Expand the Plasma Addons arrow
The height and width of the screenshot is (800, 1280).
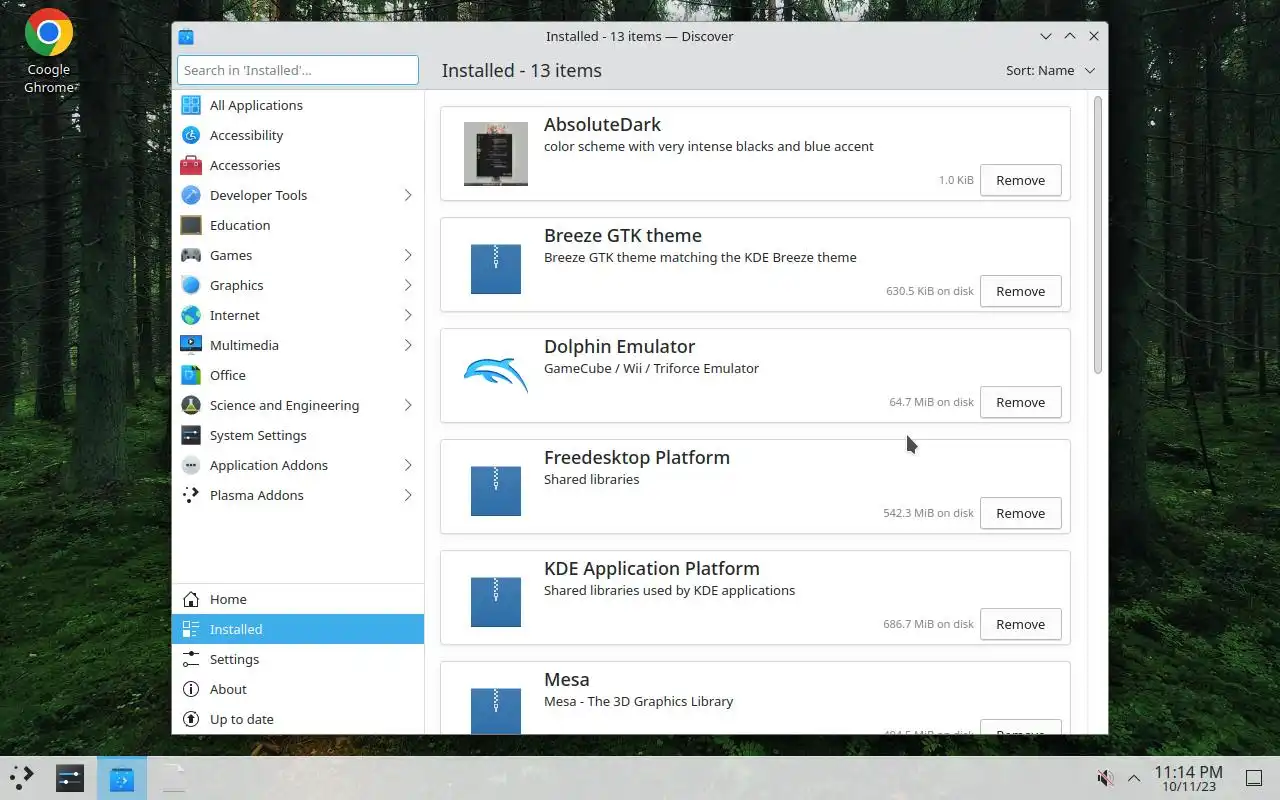(x=408, y=495)
